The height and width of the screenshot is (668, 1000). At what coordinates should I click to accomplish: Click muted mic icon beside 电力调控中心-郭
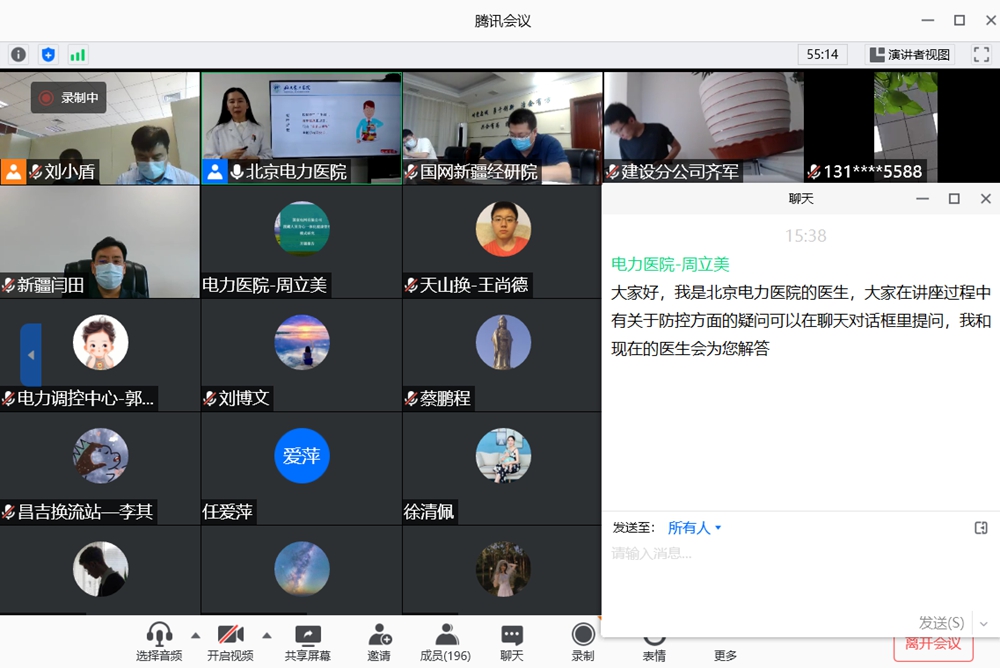pos(9,399)
